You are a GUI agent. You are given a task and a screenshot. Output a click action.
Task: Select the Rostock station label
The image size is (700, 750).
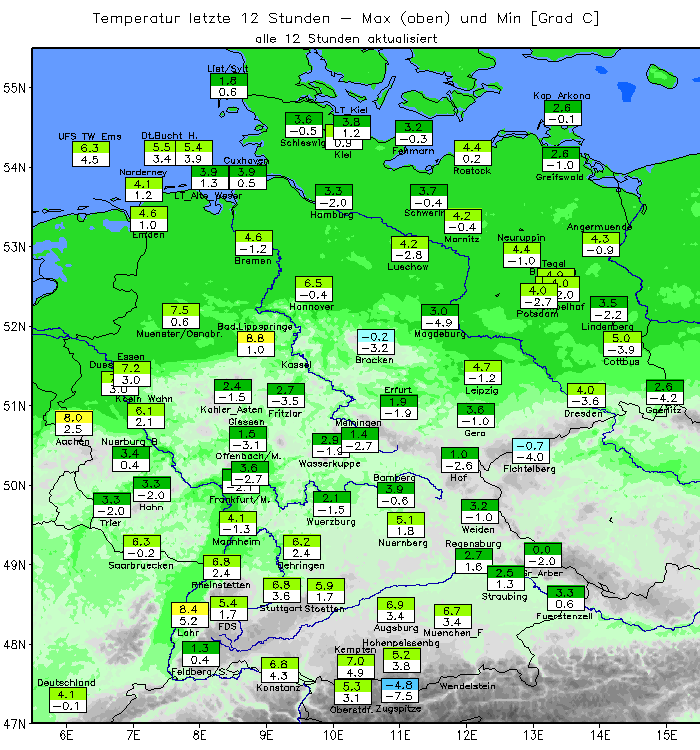pyautogui.click(x=472, y=170)
